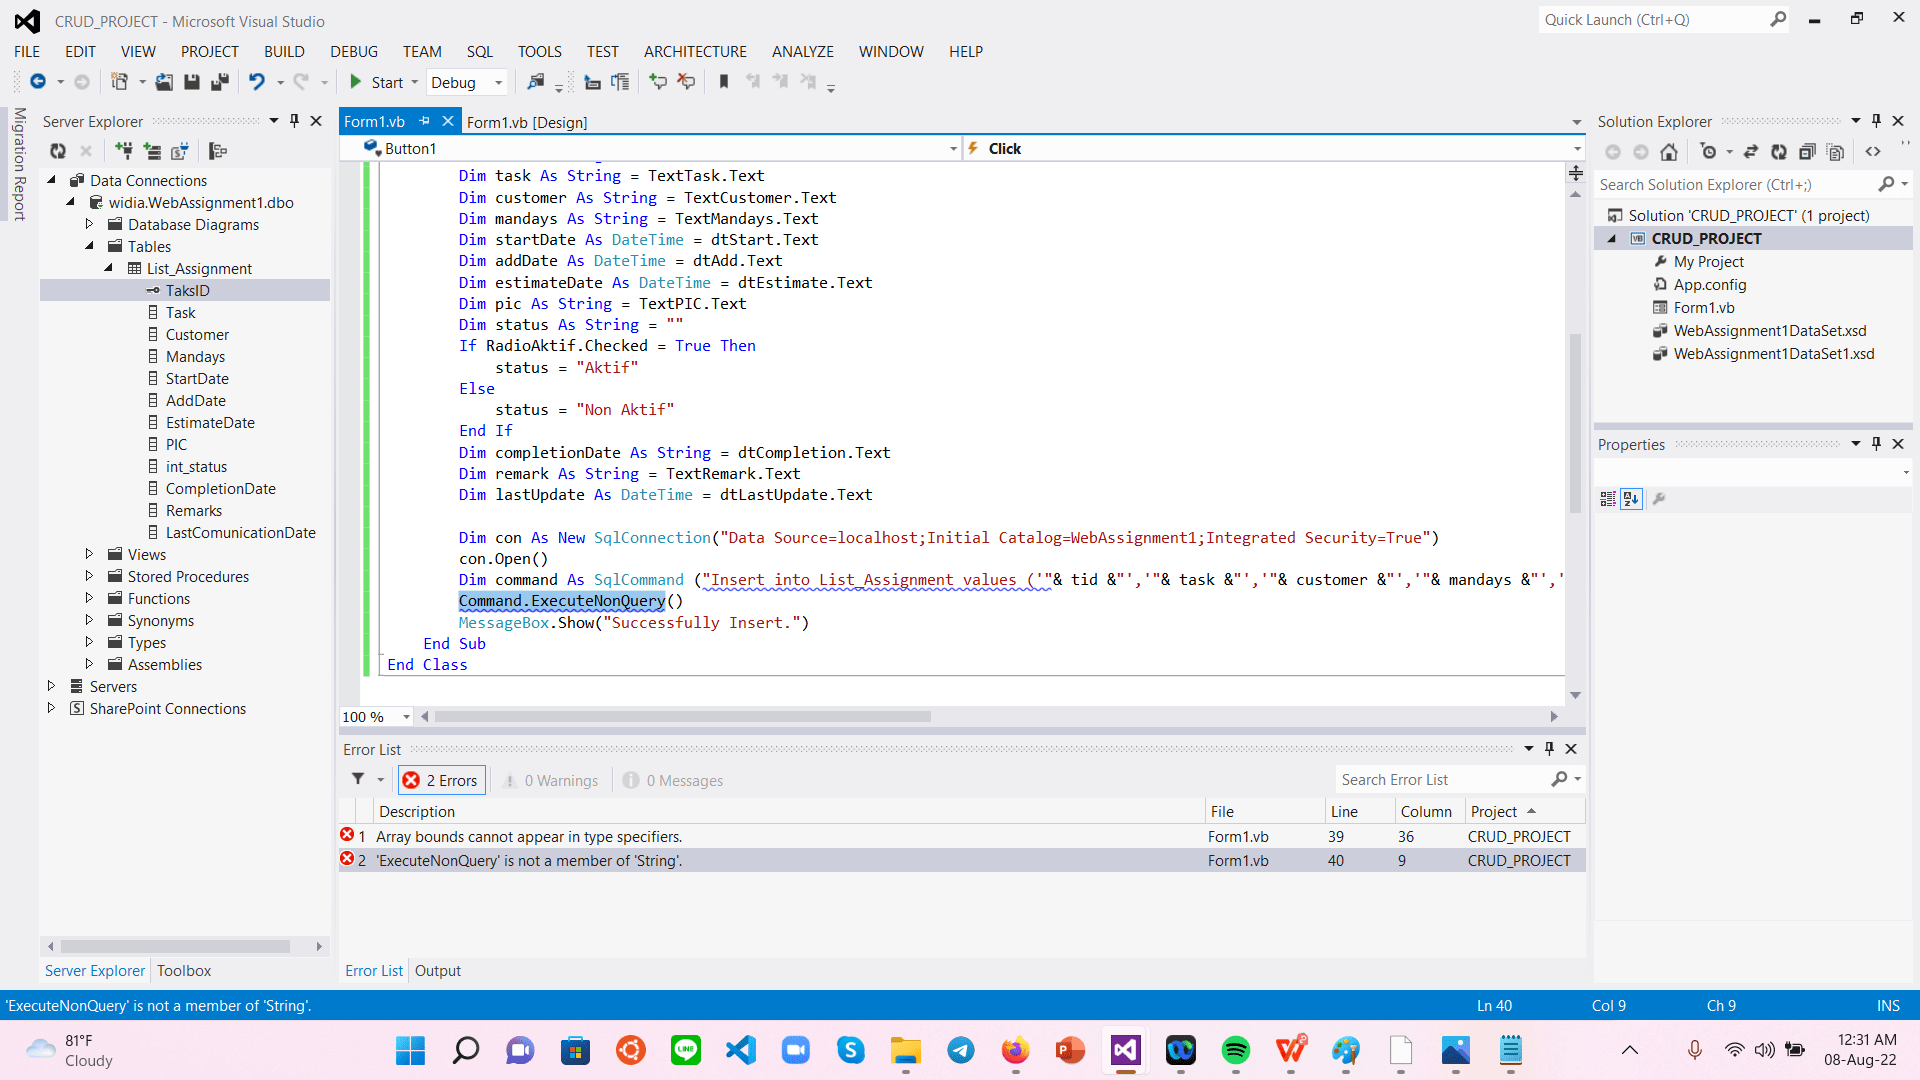Sync Solution Explorer with active document

tap(1751, 151)
